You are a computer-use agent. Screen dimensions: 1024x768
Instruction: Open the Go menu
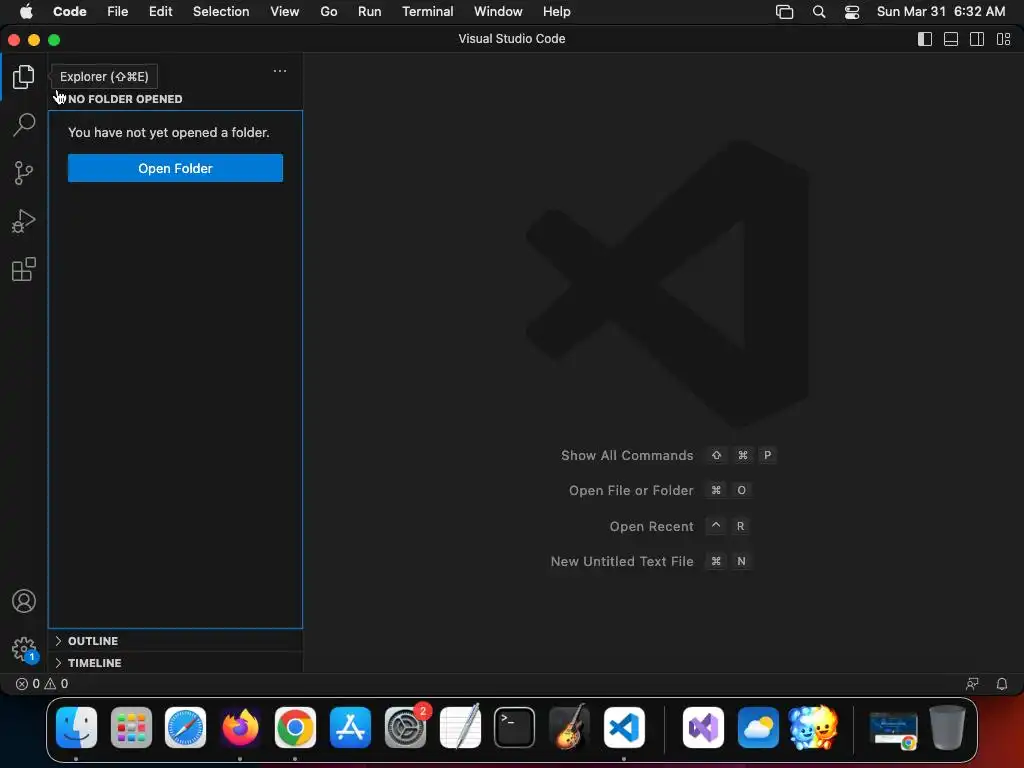328,12
